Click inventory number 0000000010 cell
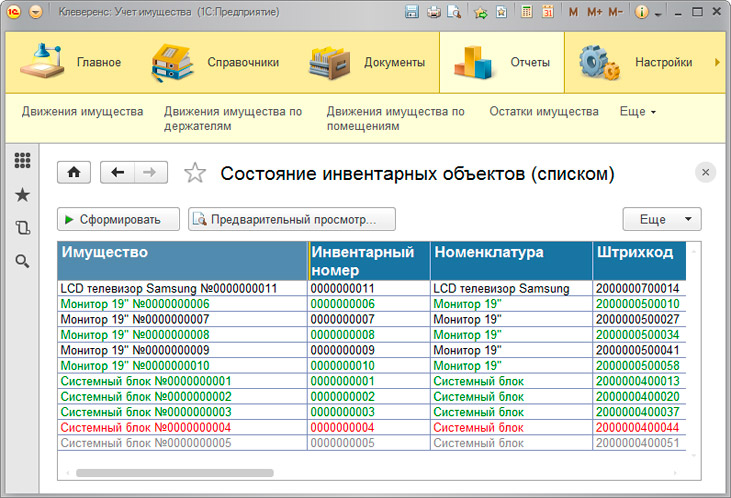 click(x=369, y=365)
